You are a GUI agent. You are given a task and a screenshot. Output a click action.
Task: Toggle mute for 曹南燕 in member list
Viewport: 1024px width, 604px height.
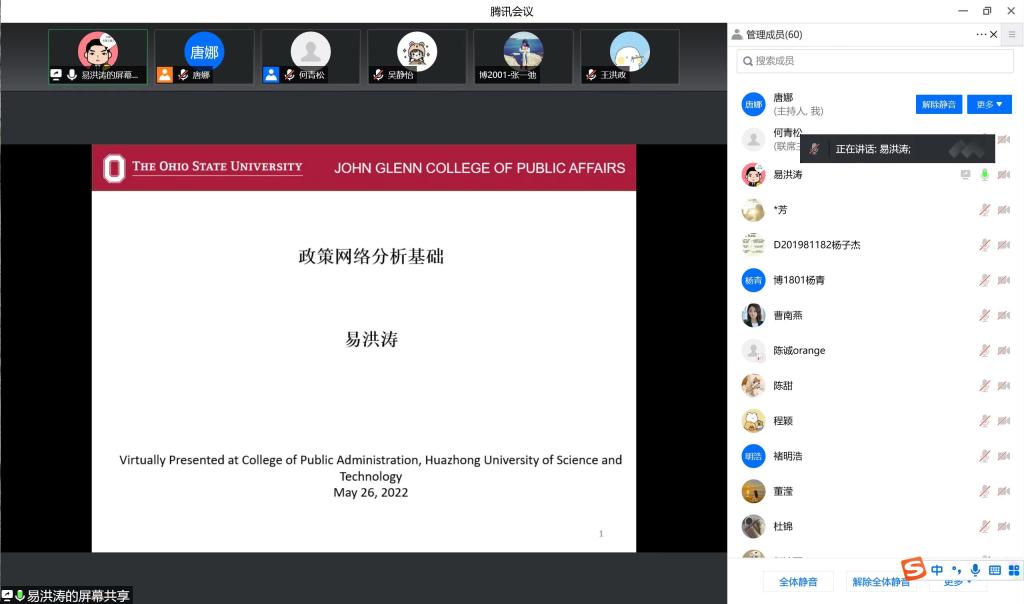pos(985,316)
